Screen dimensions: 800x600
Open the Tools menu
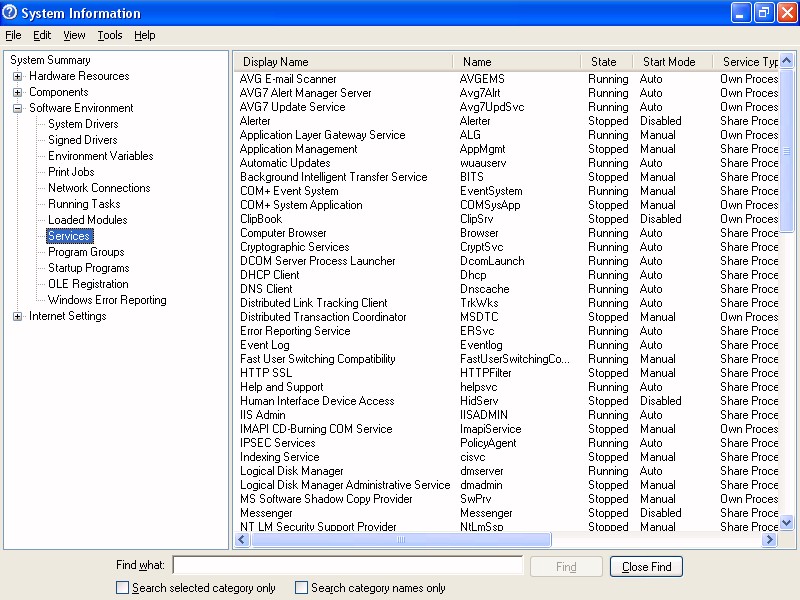tap(110, 35)
